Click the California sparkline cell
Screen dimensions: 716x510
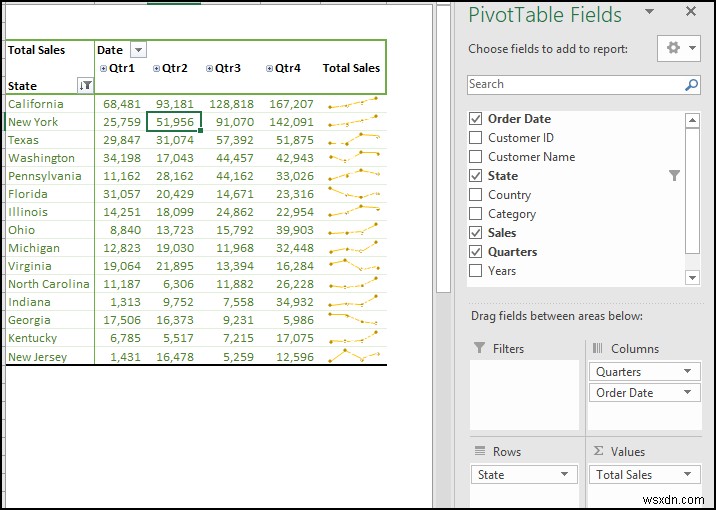point(353,104)
